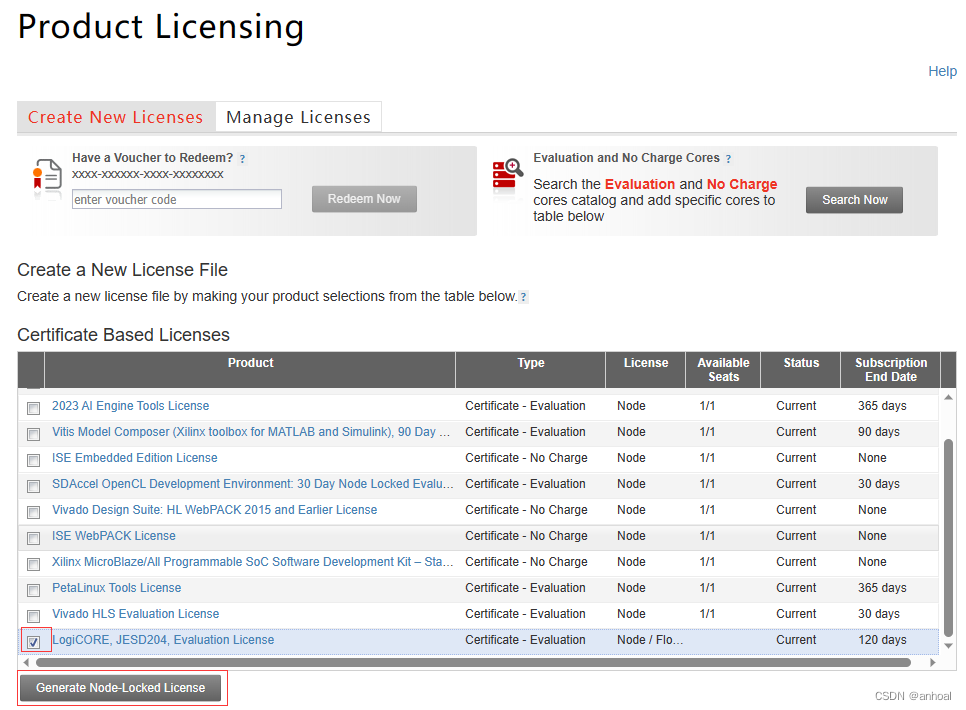The image size is (966, 710).
Task: Click the horizontal scrollbar below the table
Action: pos(480,661)
